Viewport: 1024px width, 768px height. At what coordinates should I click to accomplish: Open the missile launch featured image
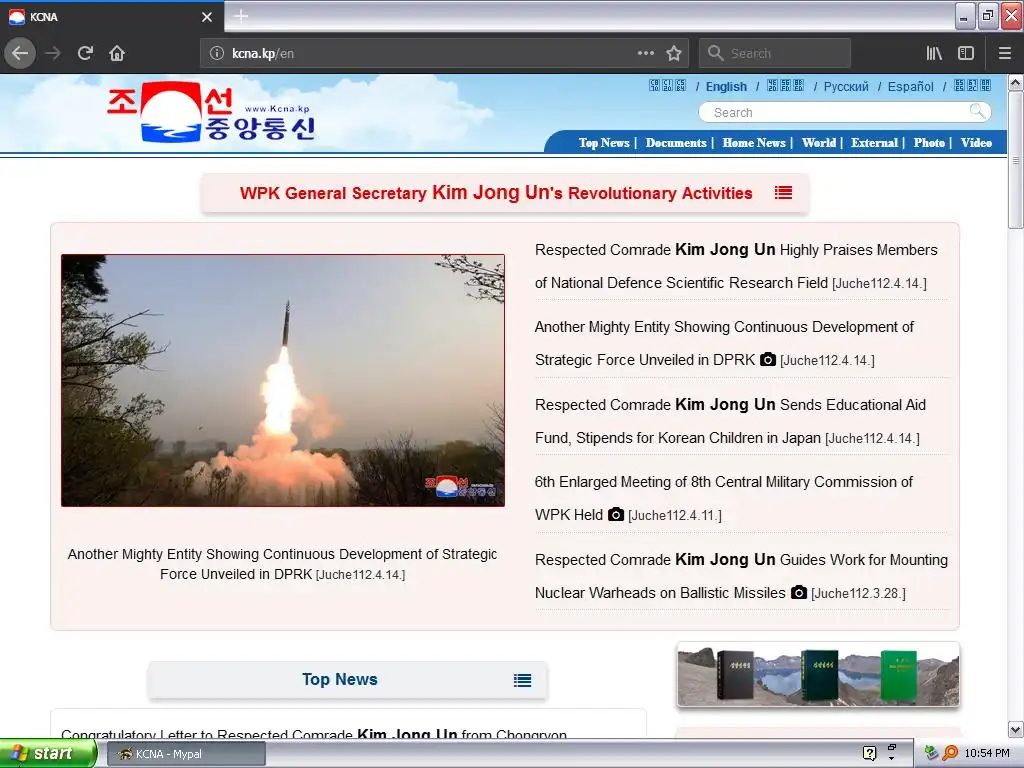click(283, 380)
